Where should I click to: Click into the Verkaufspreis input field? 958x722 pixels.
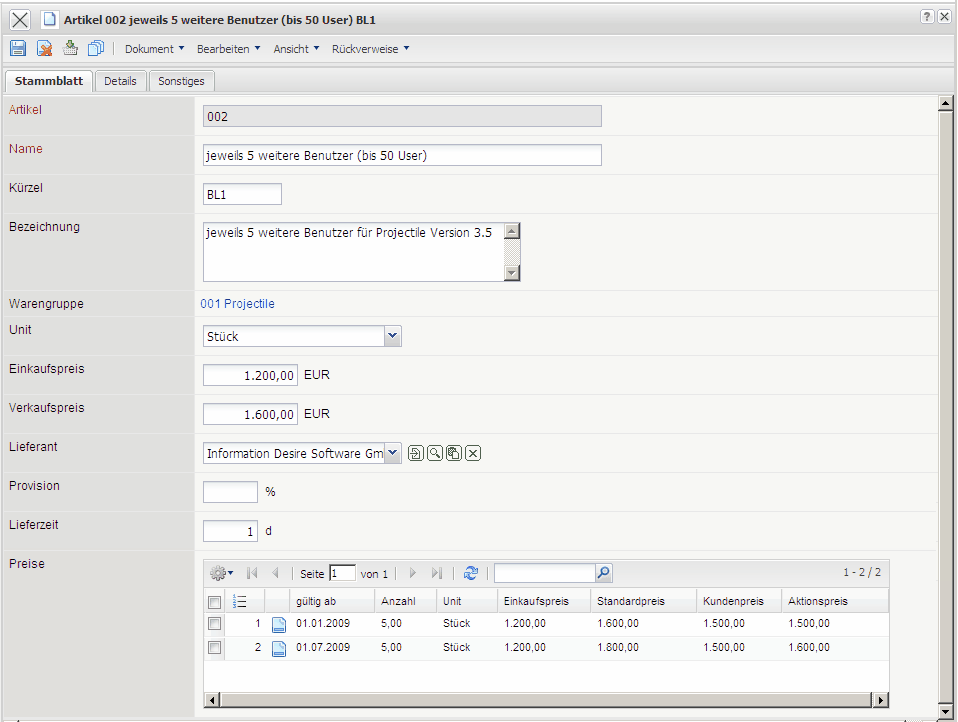[x=250, y=414]
